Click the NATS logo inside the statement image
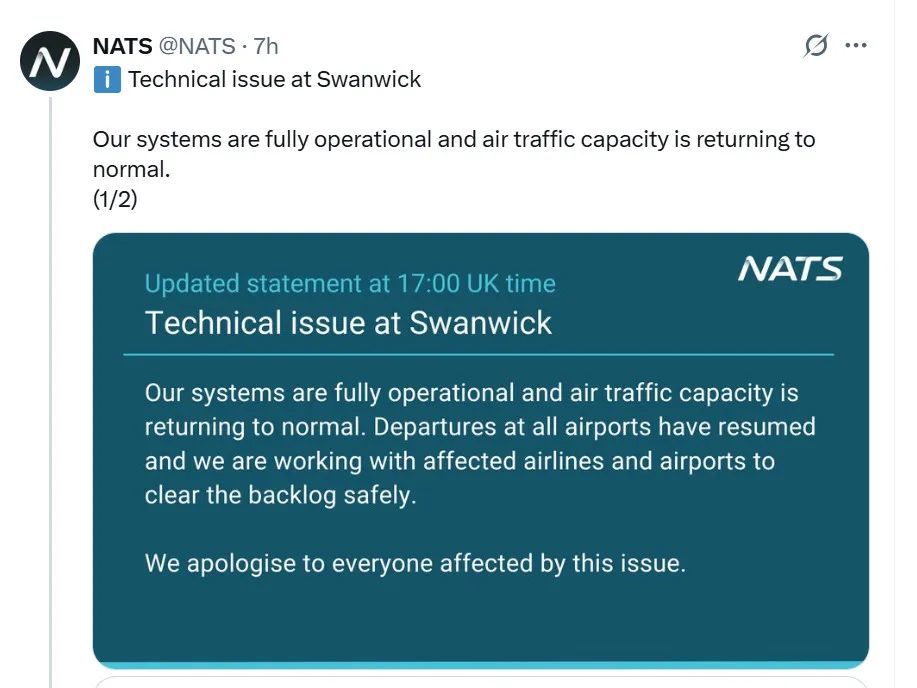 tap(790, 269)
